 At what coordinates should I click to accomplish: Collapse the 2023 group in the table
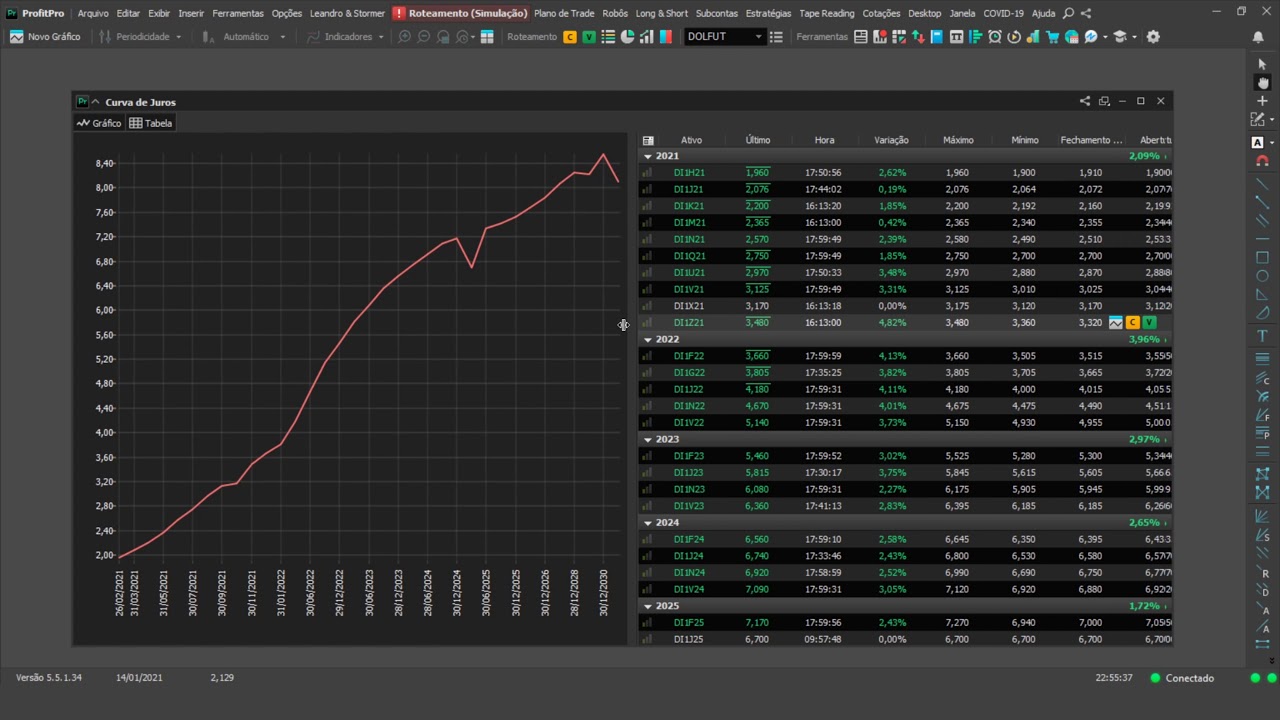point(648,439)
